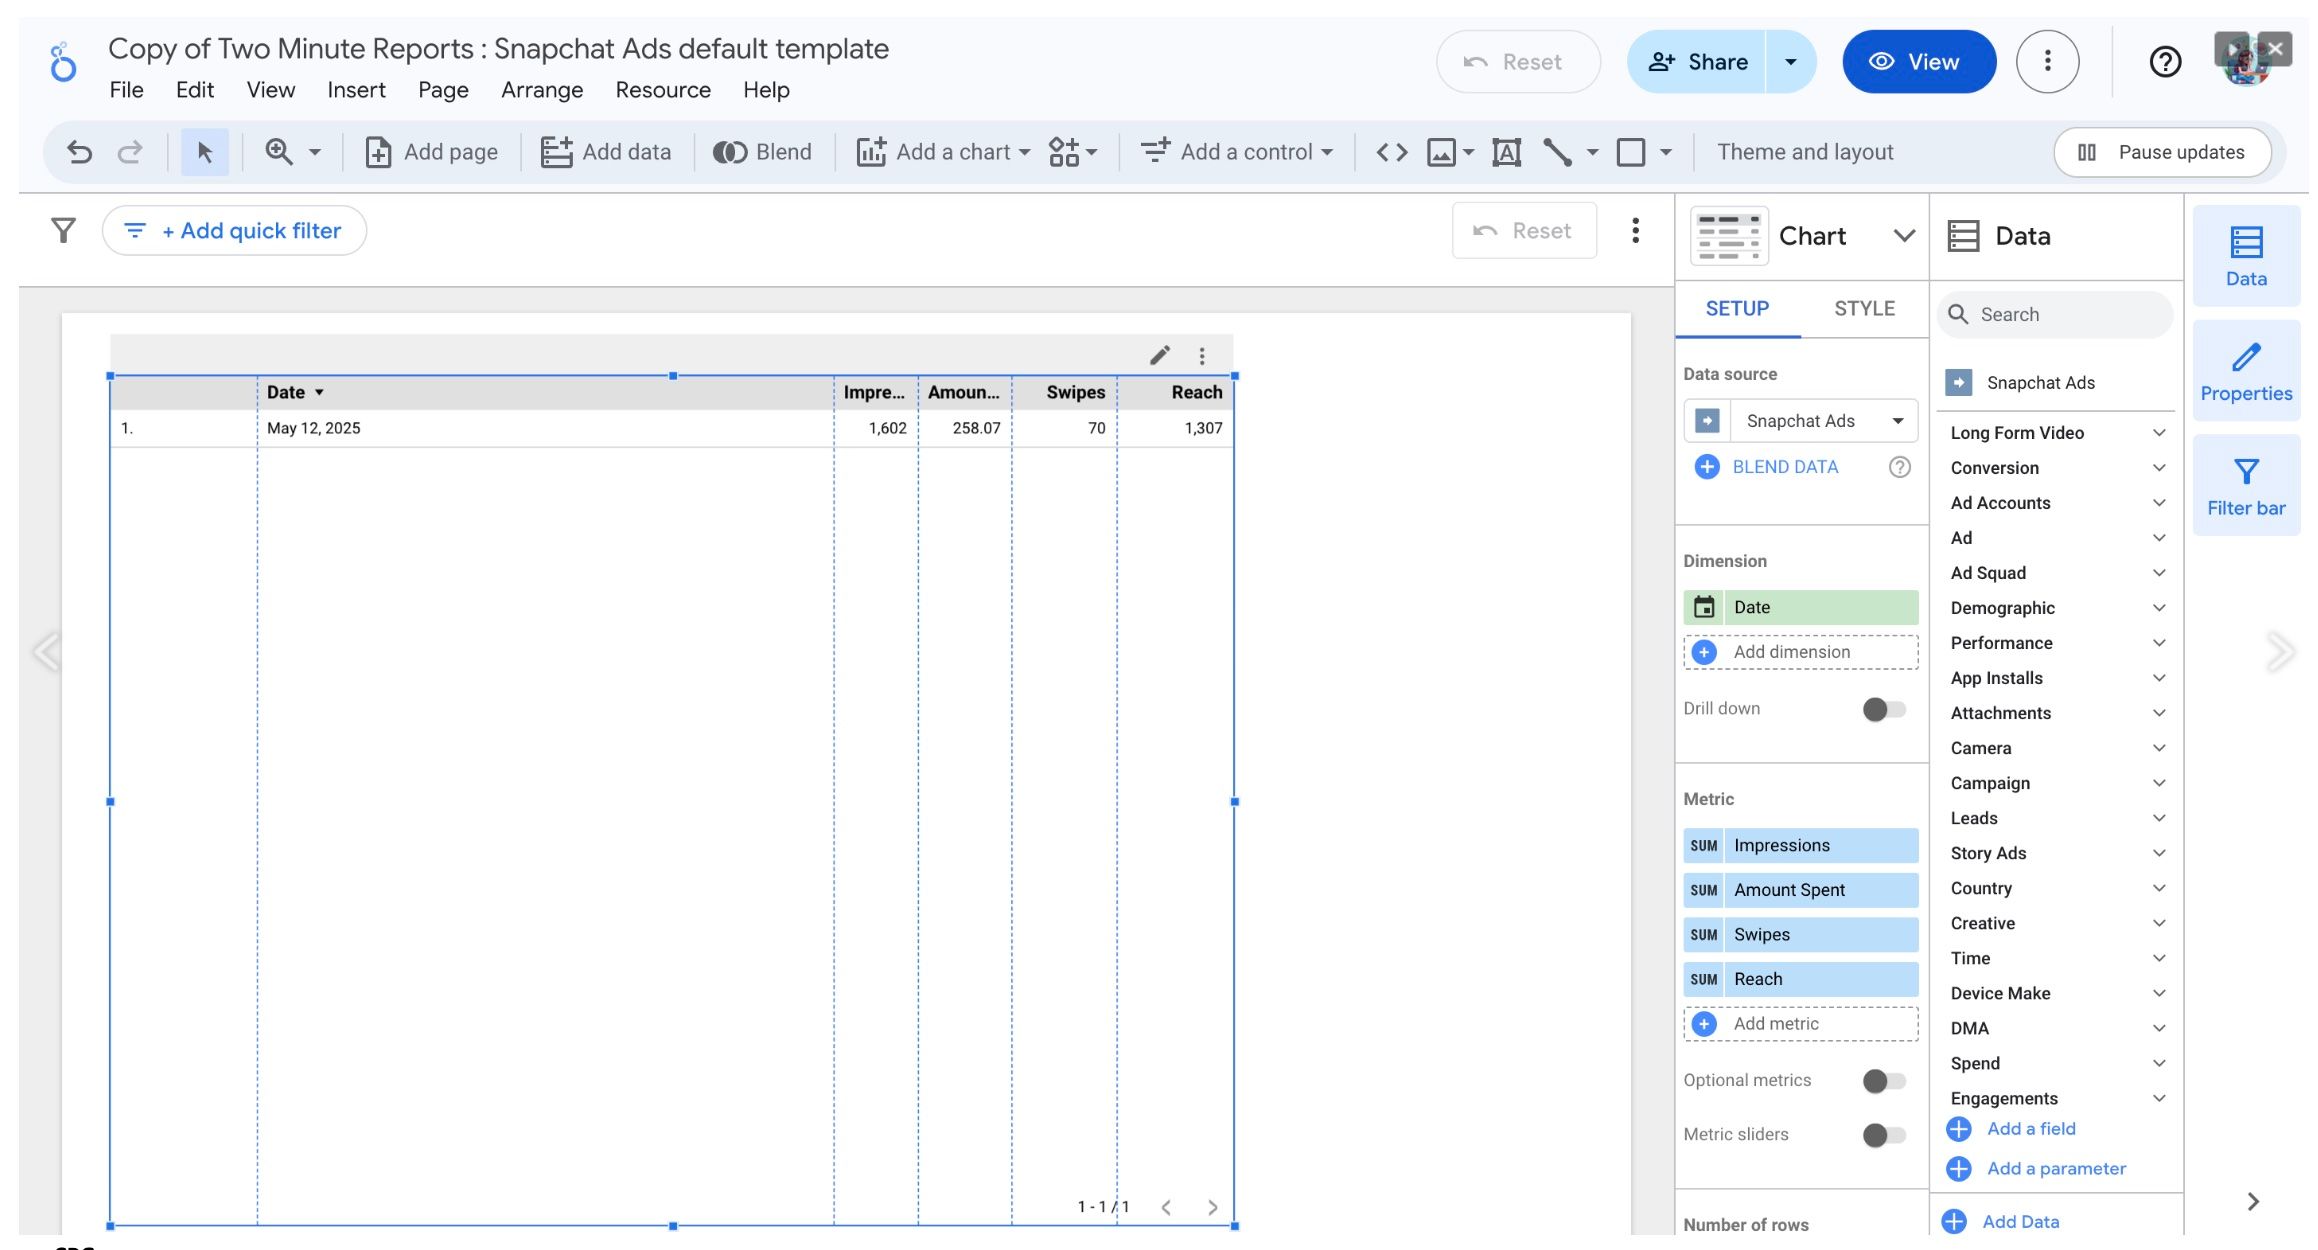Click the filter funnel icon
2318x1250 pixels.
click(x=63, y=231)
